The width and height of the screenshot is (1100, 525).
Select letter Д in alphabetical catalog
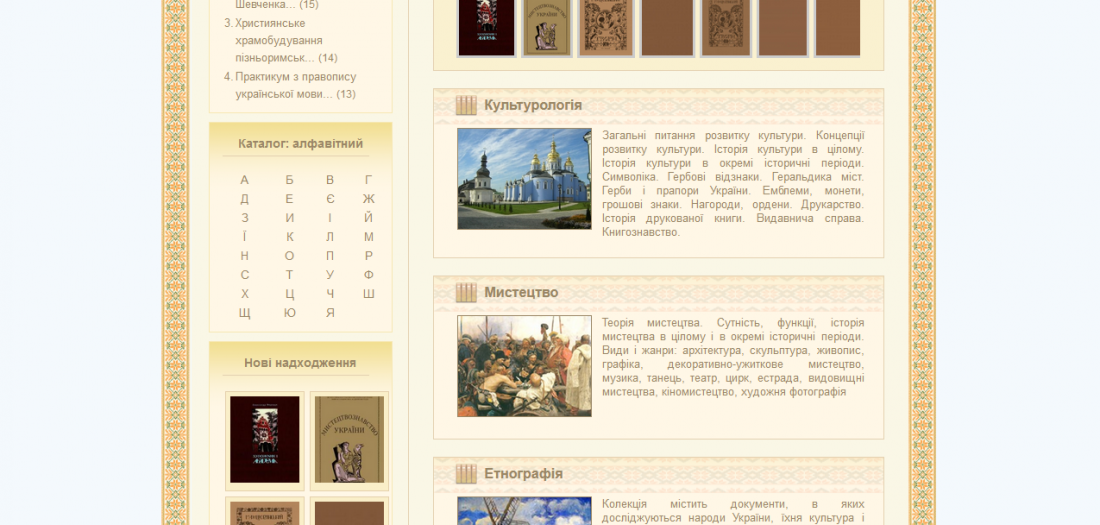tap(244, 199)
